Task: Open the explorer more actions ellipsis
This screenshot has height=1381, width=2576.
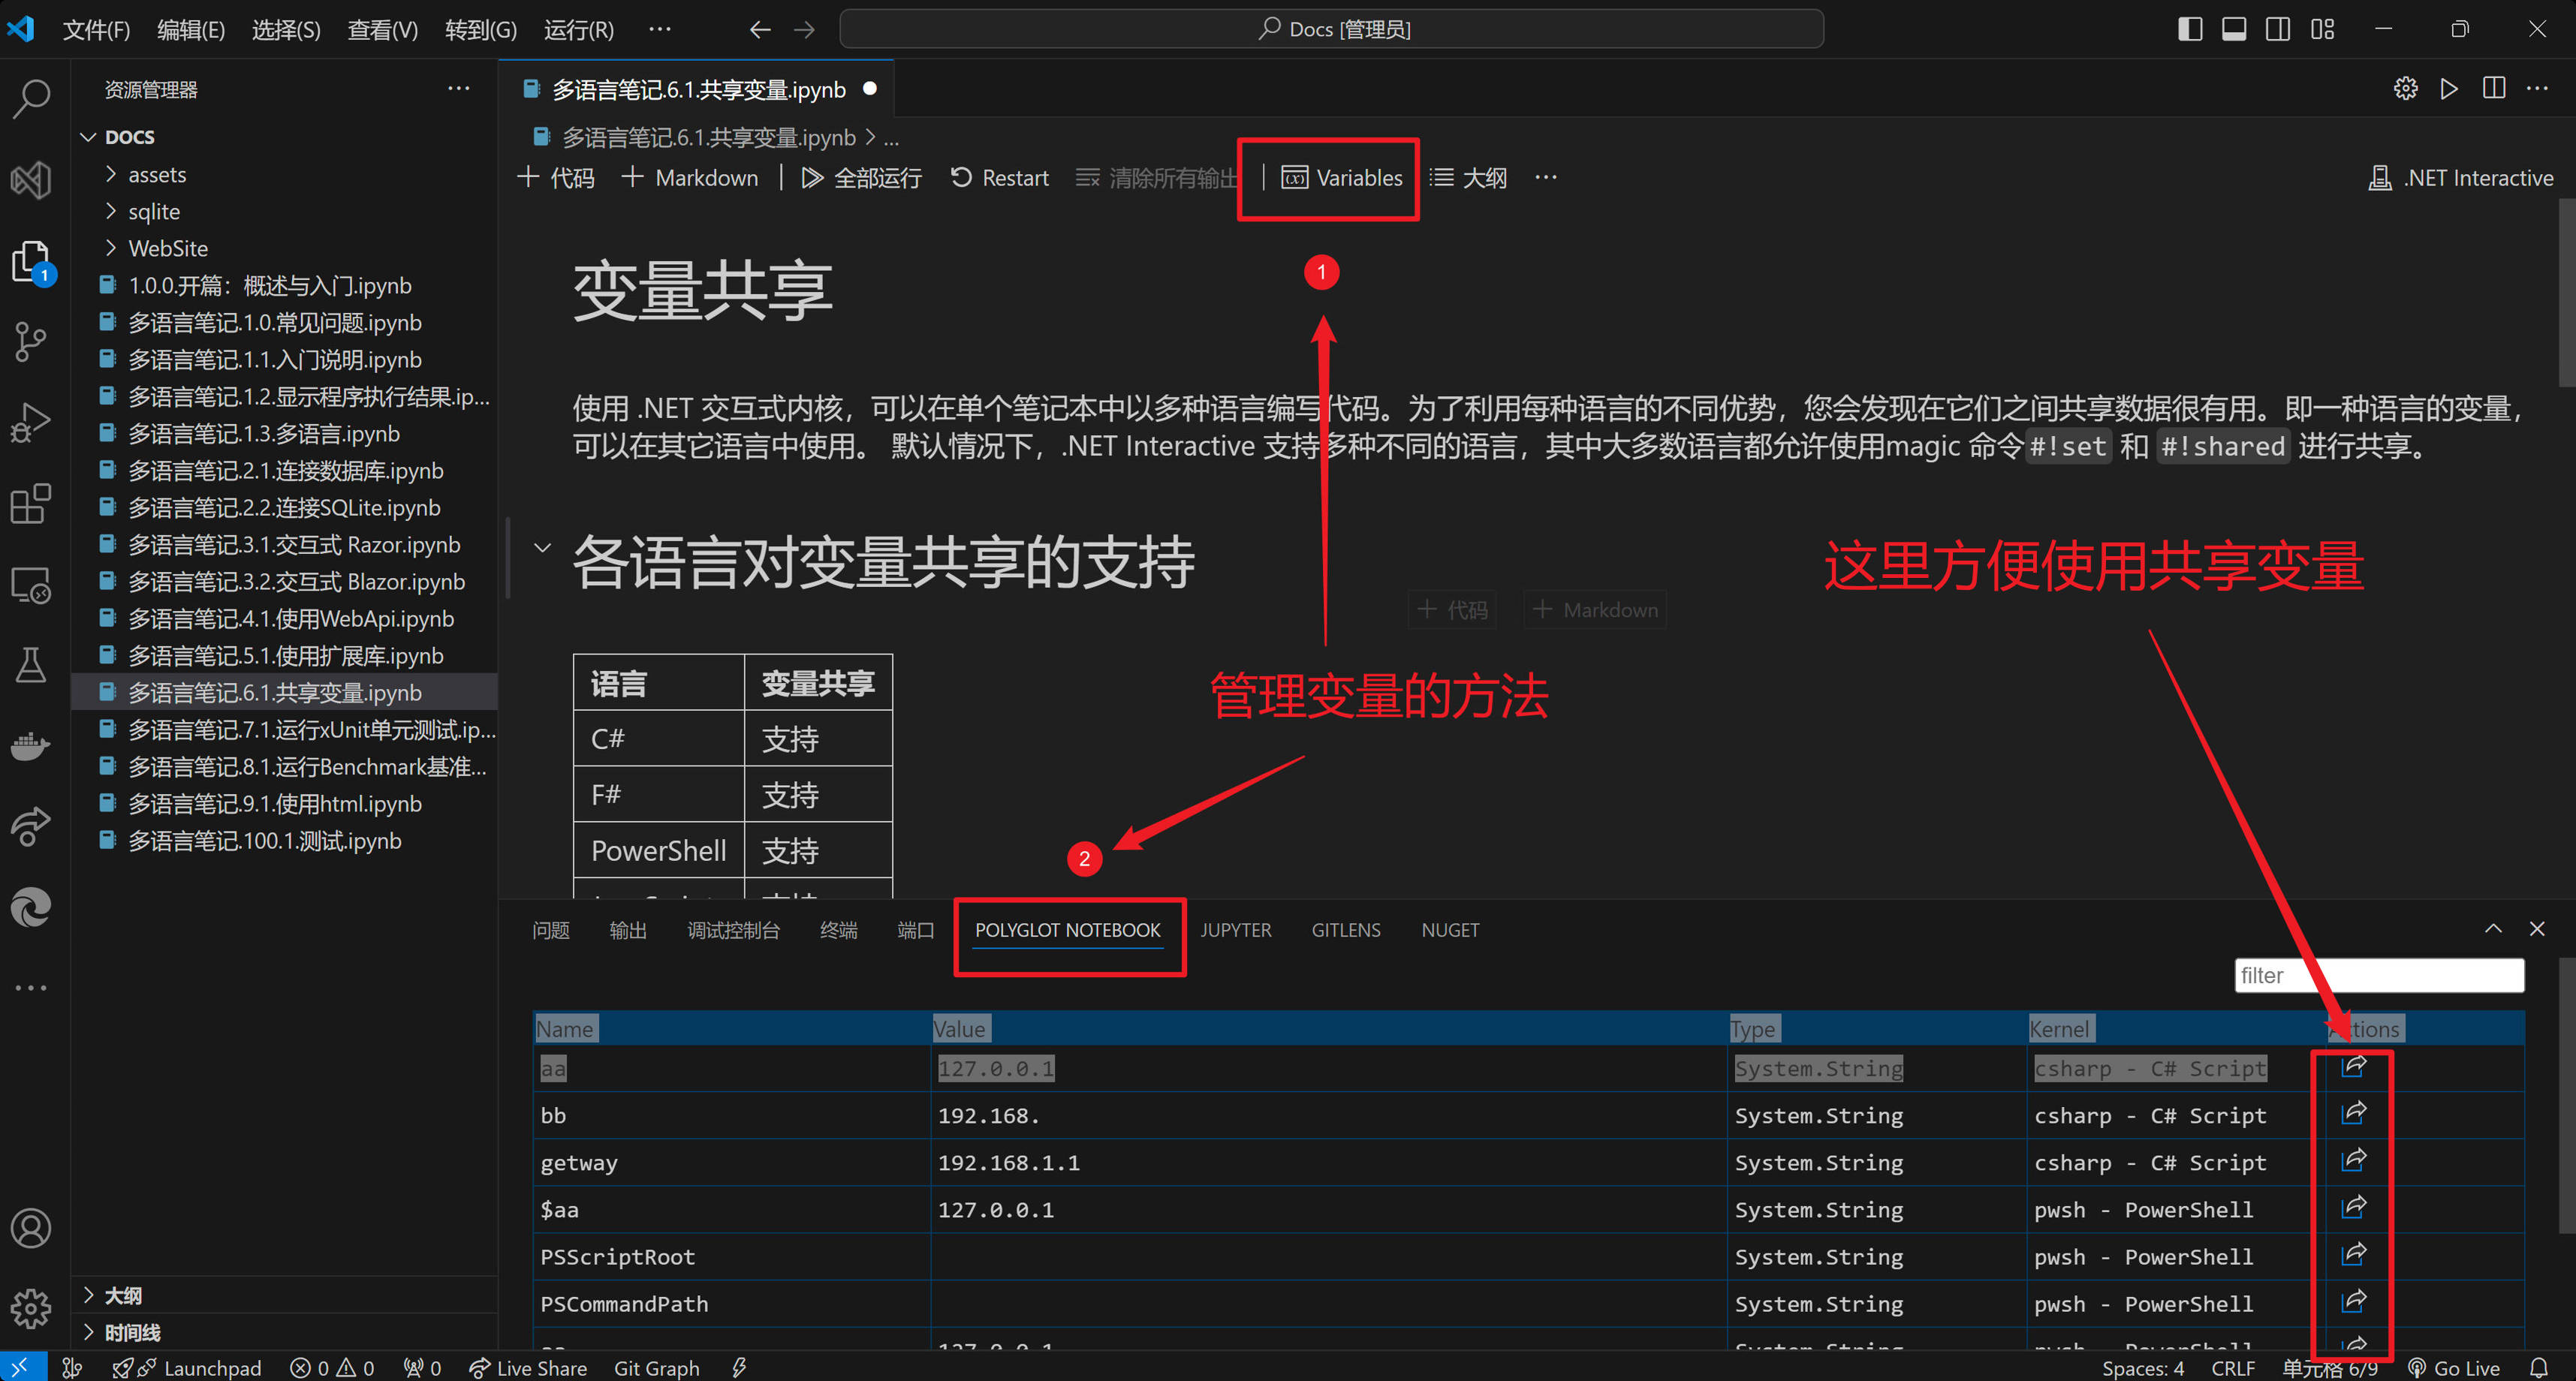Action: point(458,89)
